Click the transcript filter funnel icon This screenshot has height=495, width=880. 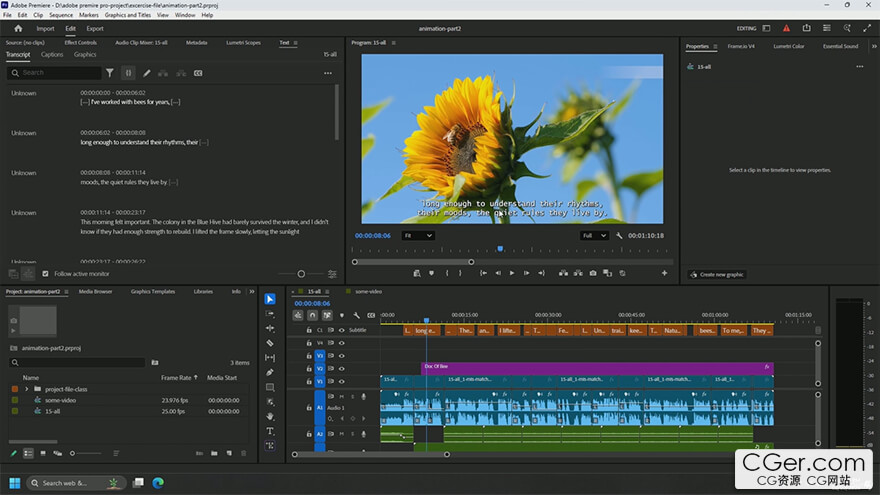tap(110, 73)
